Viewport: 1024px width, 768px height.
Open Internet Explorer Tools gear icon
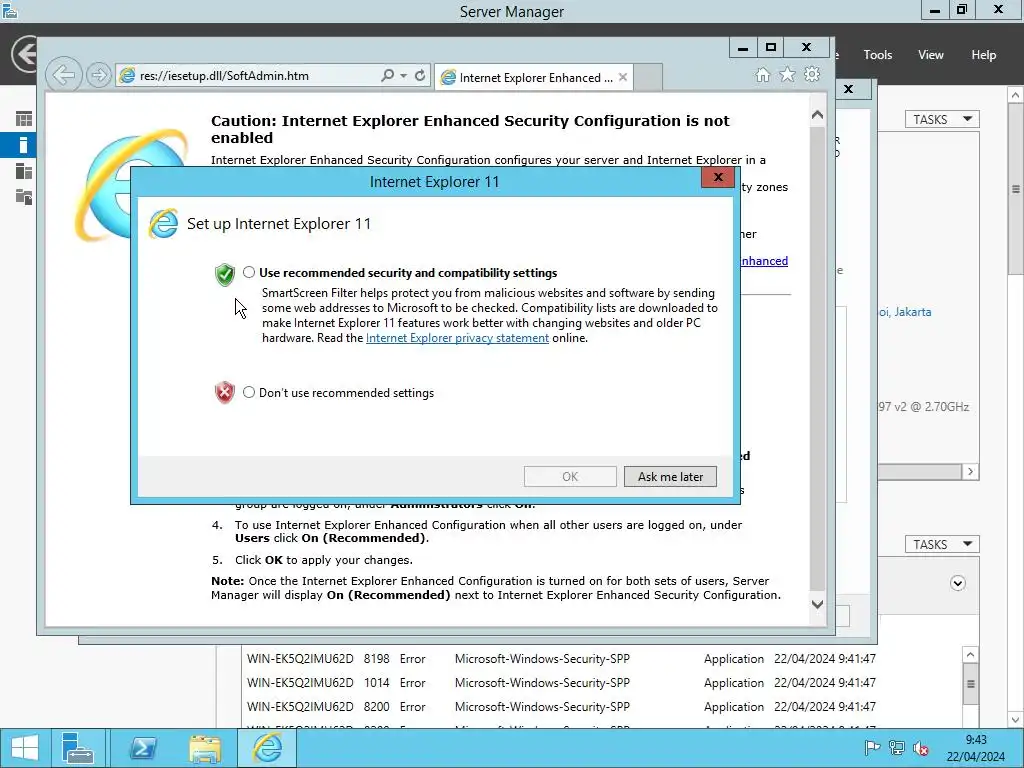point(812,74)
